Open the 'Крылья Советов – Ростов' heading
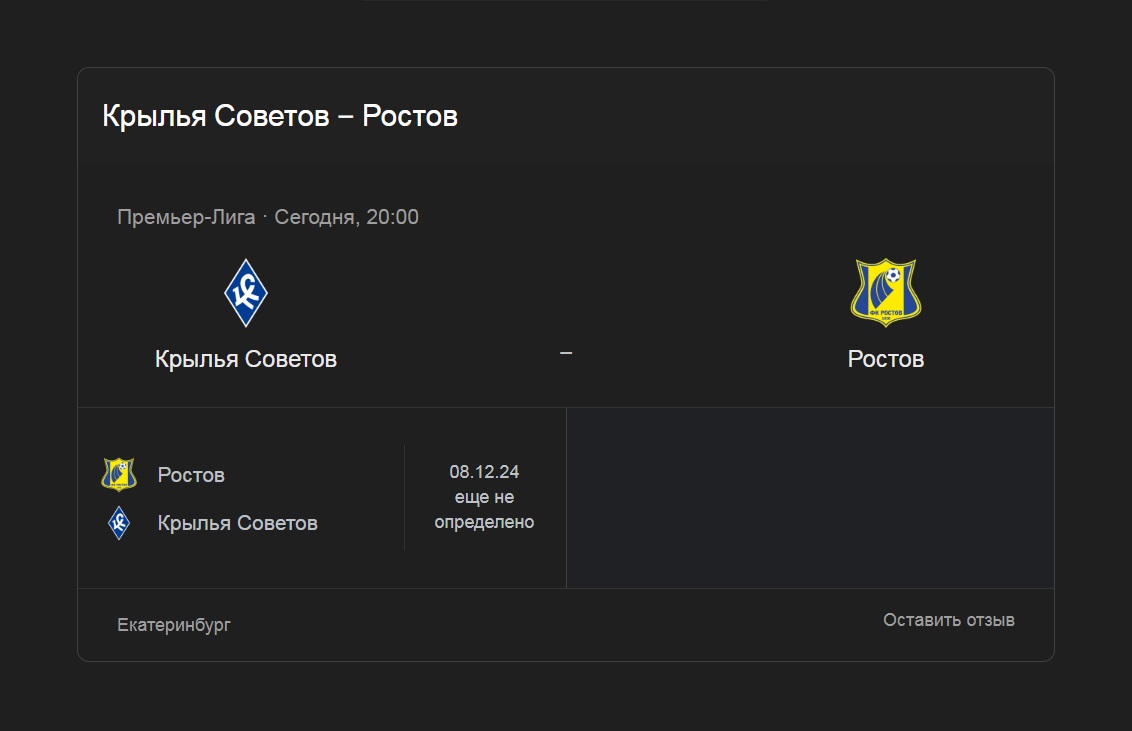The width and height of the screenshot is (1132, 731). click(x=280, y=116)
